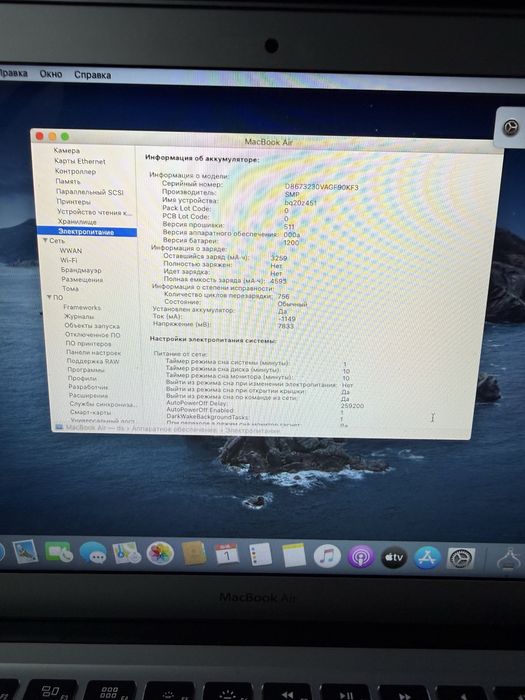The height and width of the screenshot is (700, 525).
Task: Launch Music from the Dock
Action: [x=327, y=557]
